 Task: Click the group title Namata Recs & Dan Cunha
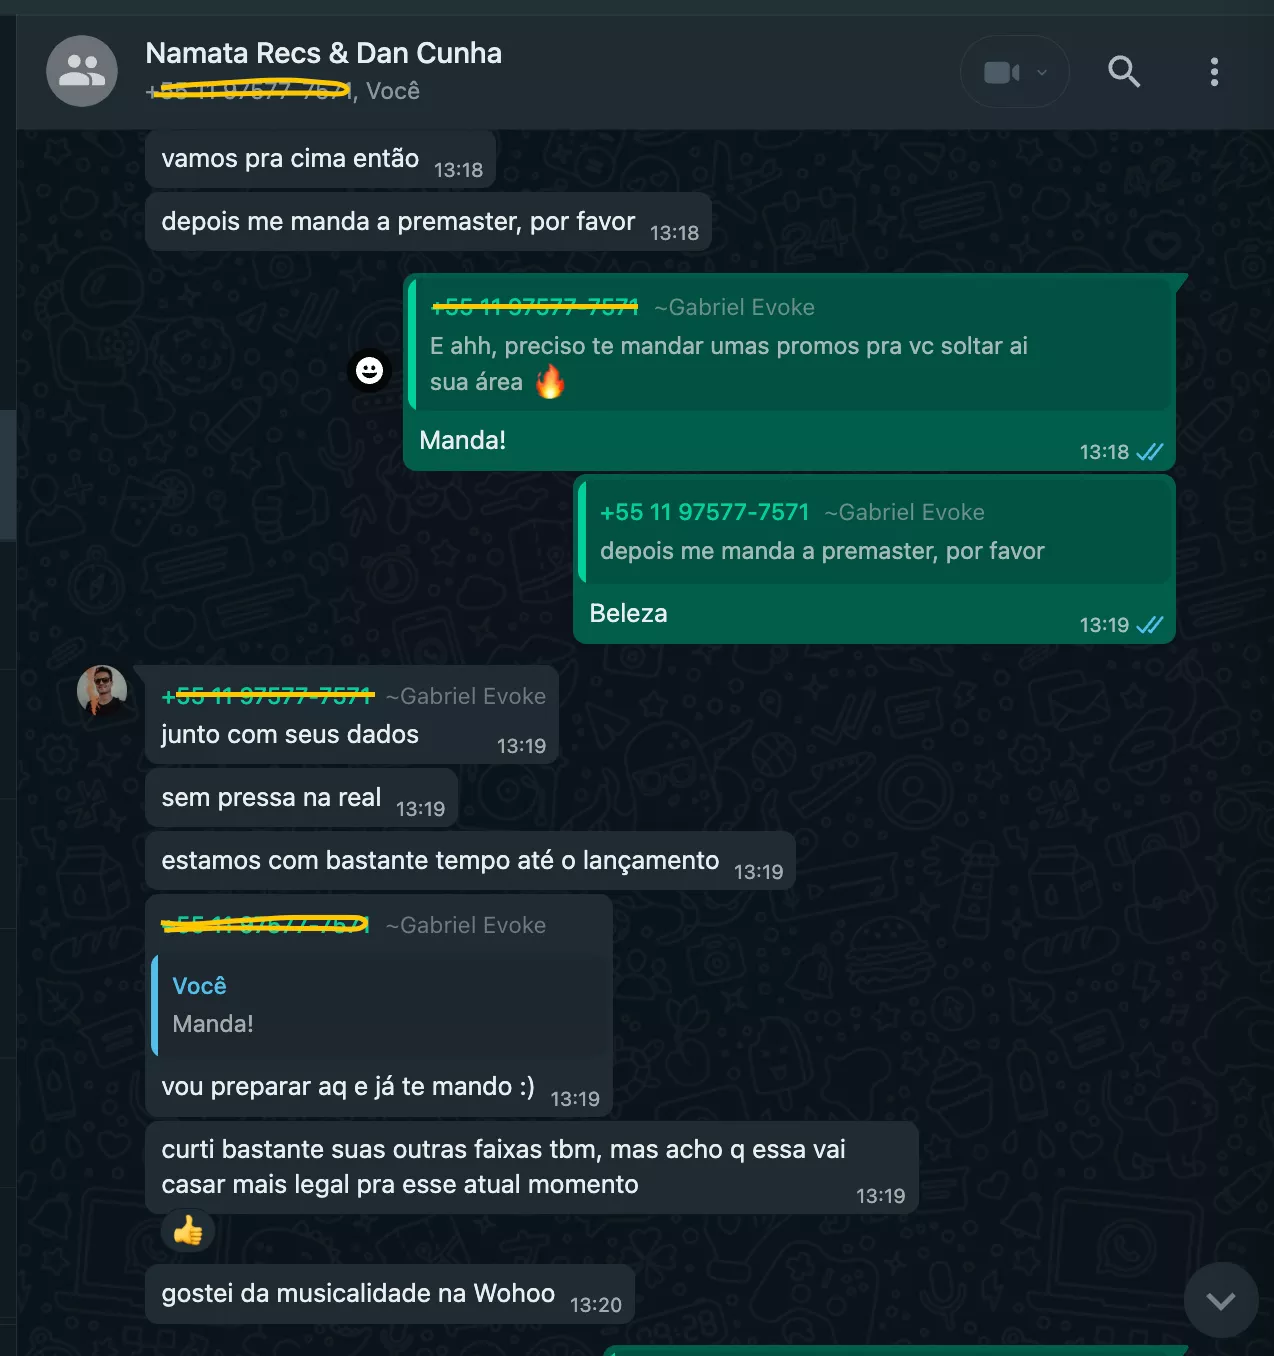[x=324, y=53]
